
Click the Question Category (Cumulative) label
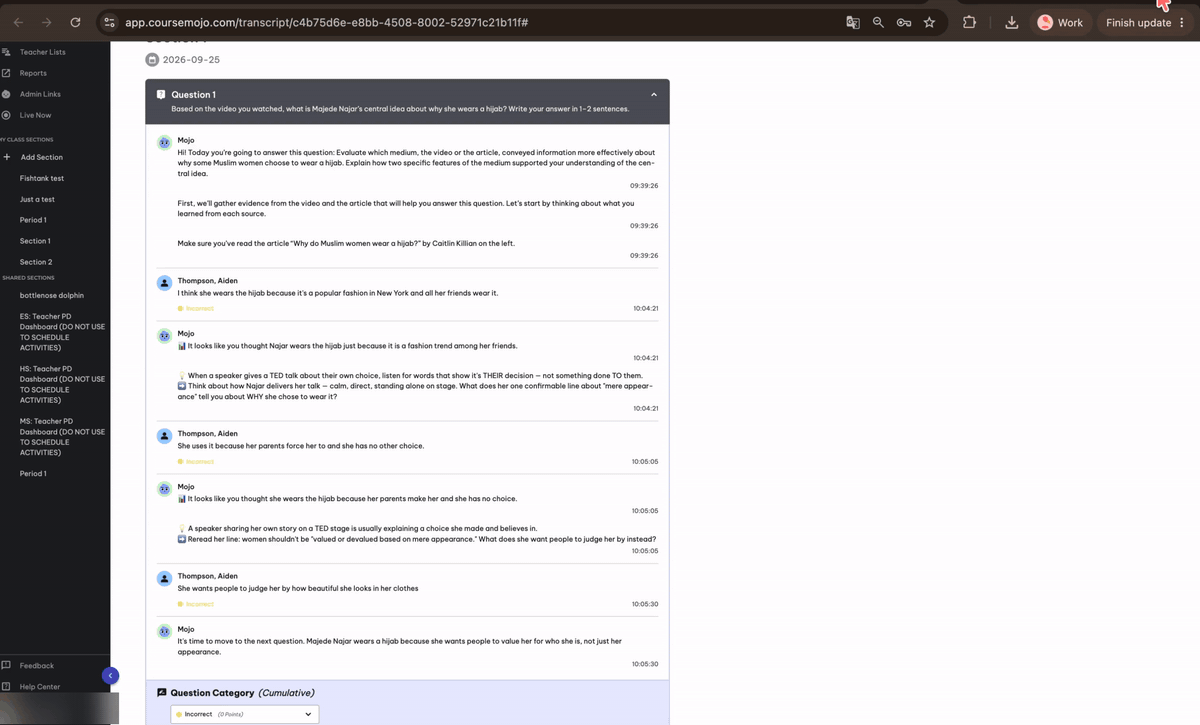pyautogui.click(x=242, y=693)
